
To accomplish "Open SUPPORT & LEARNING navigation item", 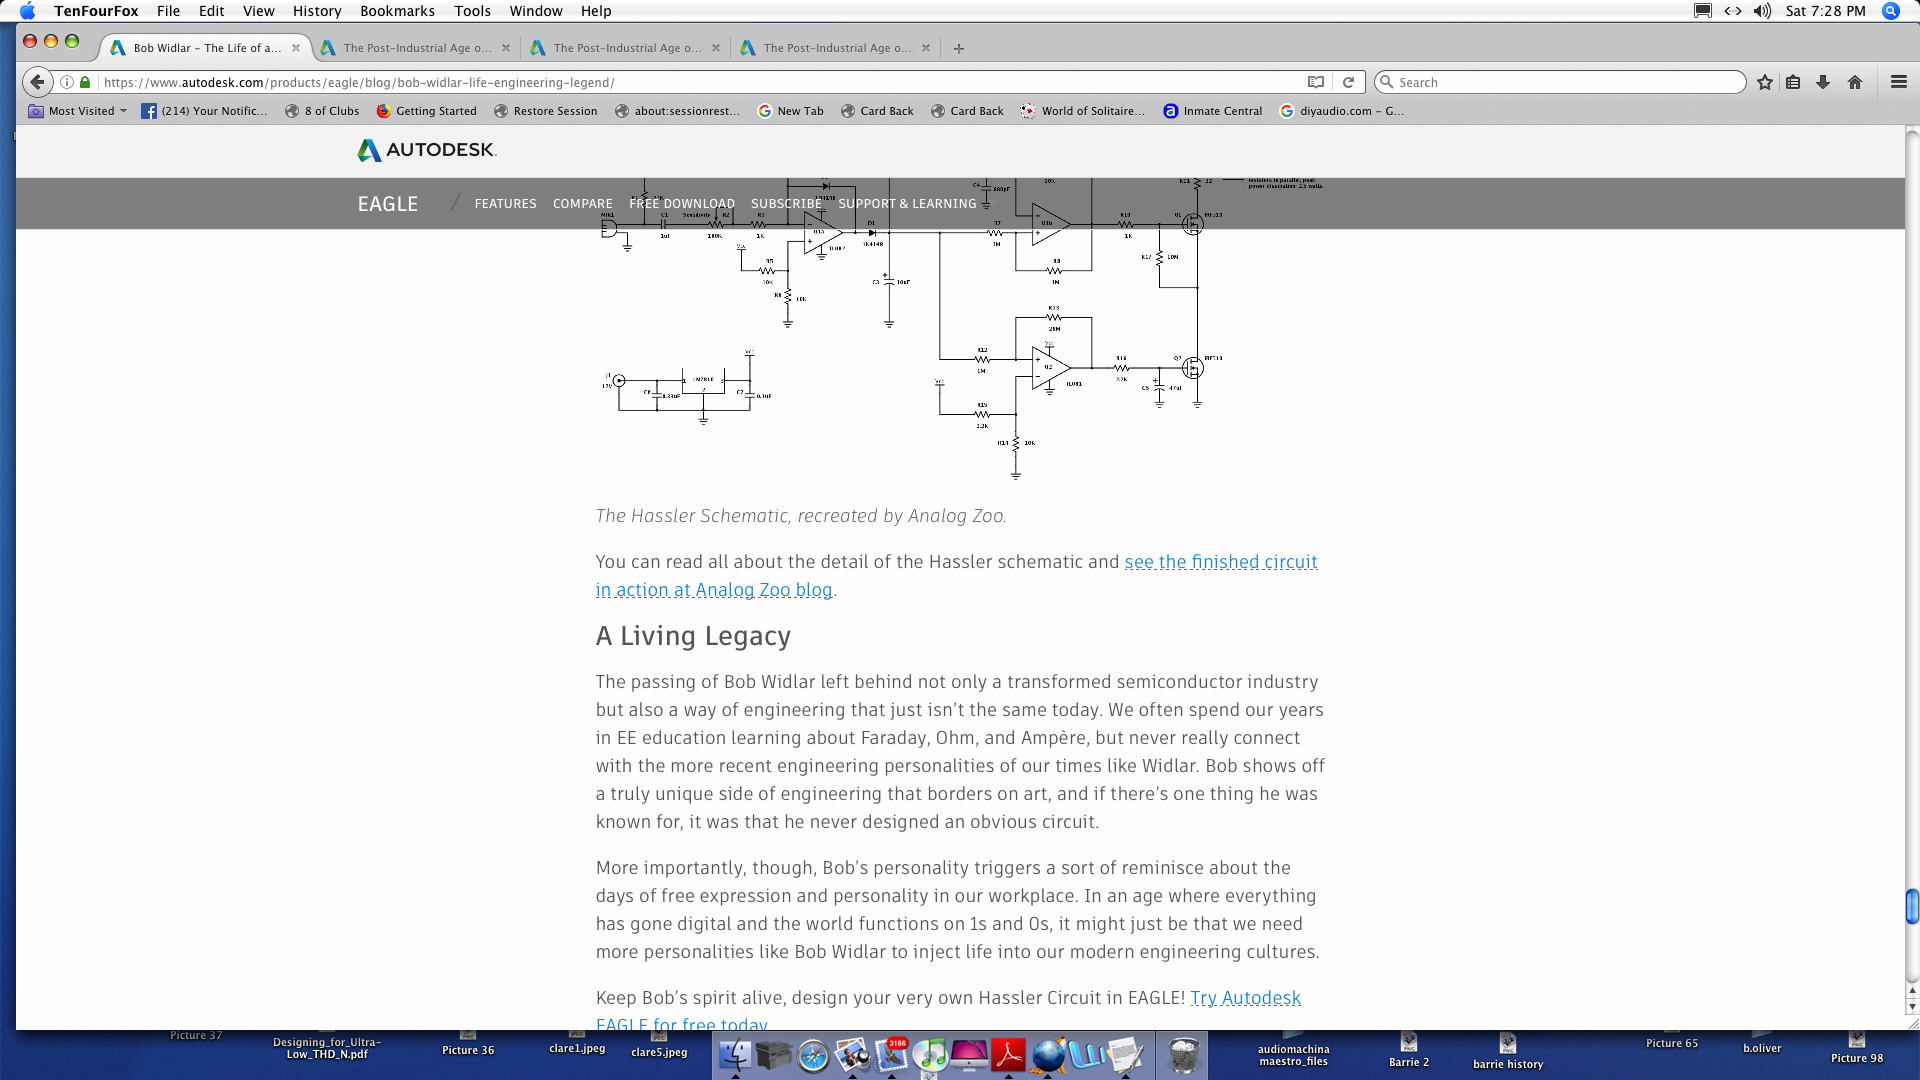I will pos(907,204).
